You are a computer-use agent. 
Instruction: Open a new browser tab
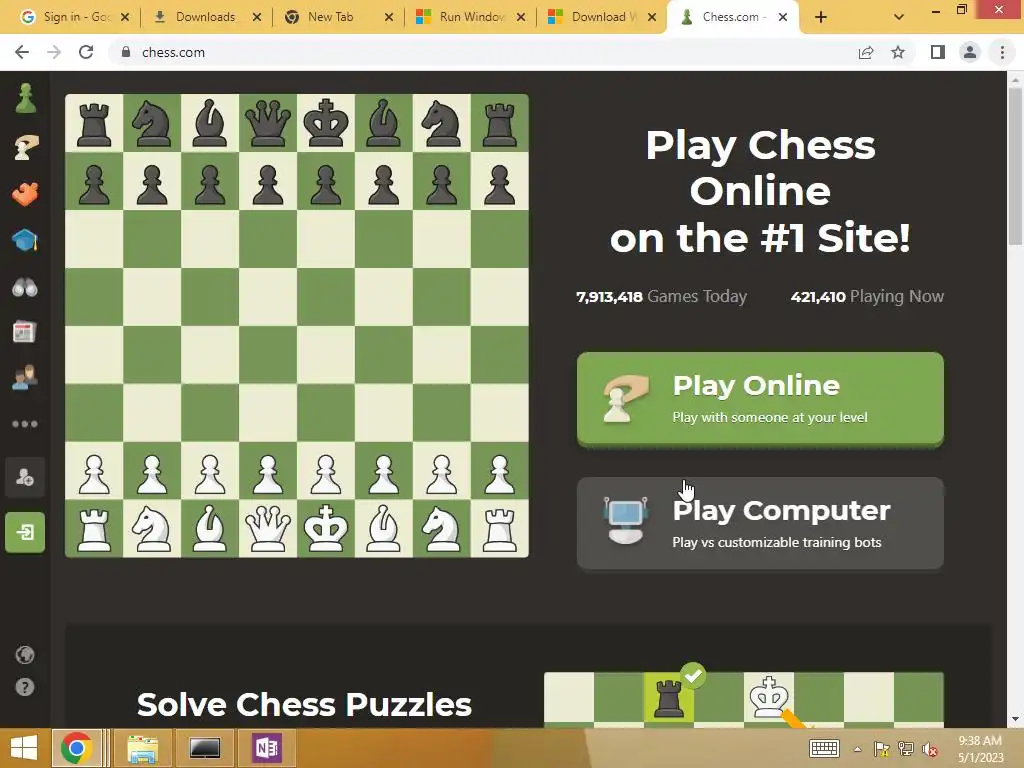(x=821, y=17)
